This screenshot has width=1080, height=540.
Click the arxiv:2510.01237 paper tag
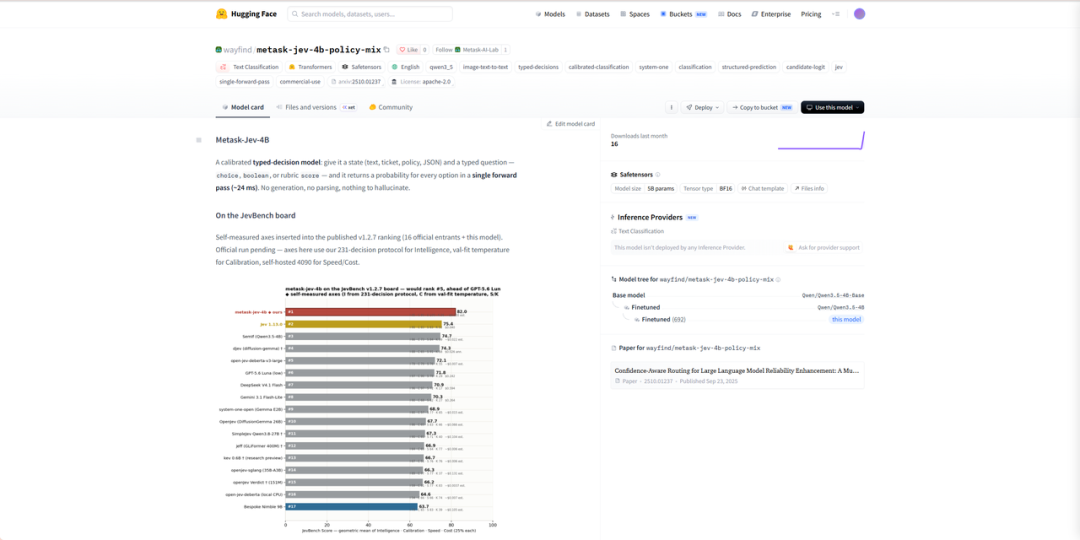(x=356, y=81)
